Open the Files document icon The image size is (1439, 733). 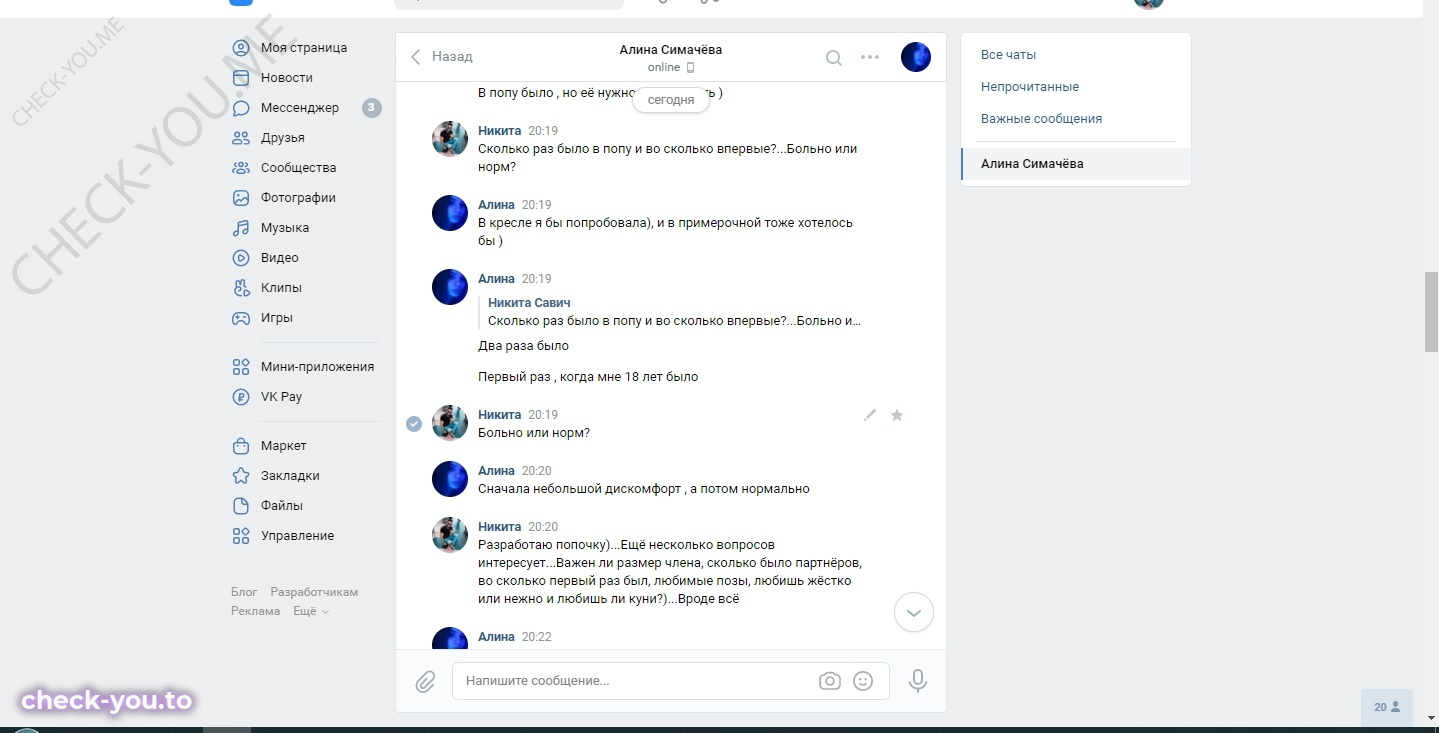(241, 506)
